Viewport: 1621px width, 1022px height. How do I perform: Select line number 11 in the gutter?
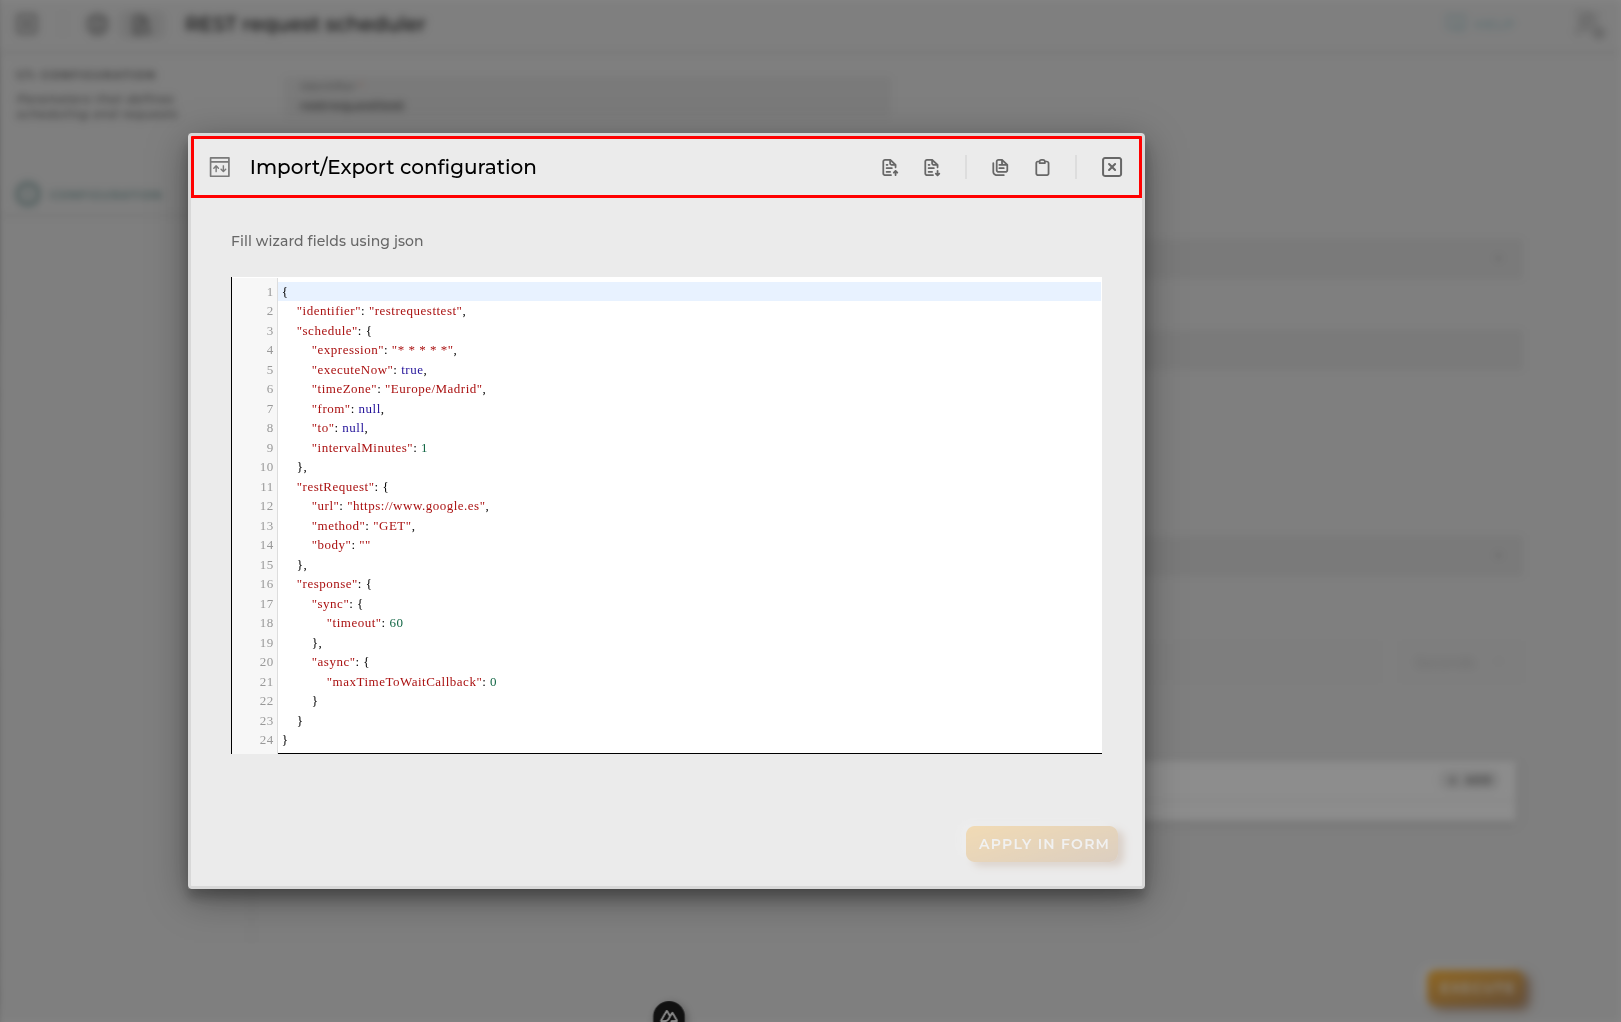(x=266, y=487)
